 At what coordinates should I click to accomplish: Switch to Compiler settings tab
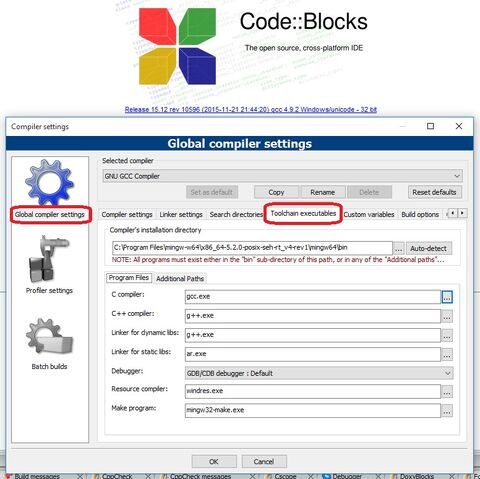pyautogui.click(x=127, y=215)
